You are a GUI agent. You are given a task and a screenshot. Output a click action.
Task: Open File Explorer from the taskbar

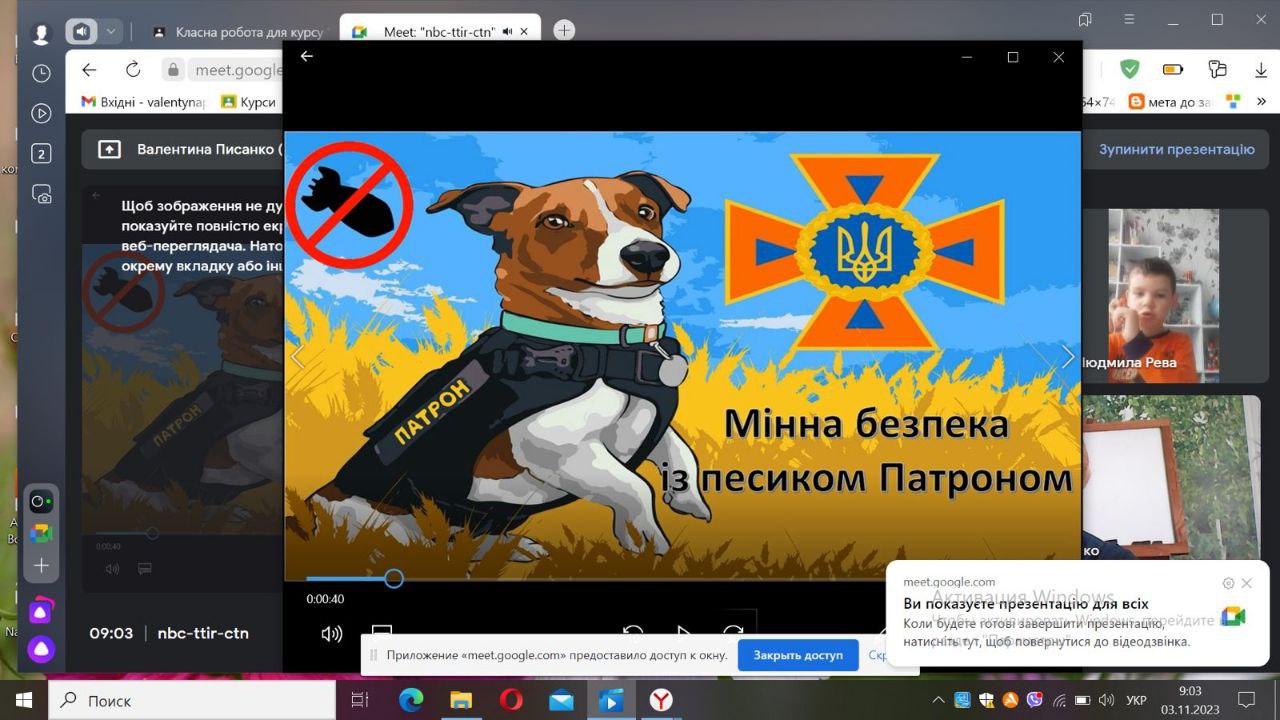pos(461,700)
